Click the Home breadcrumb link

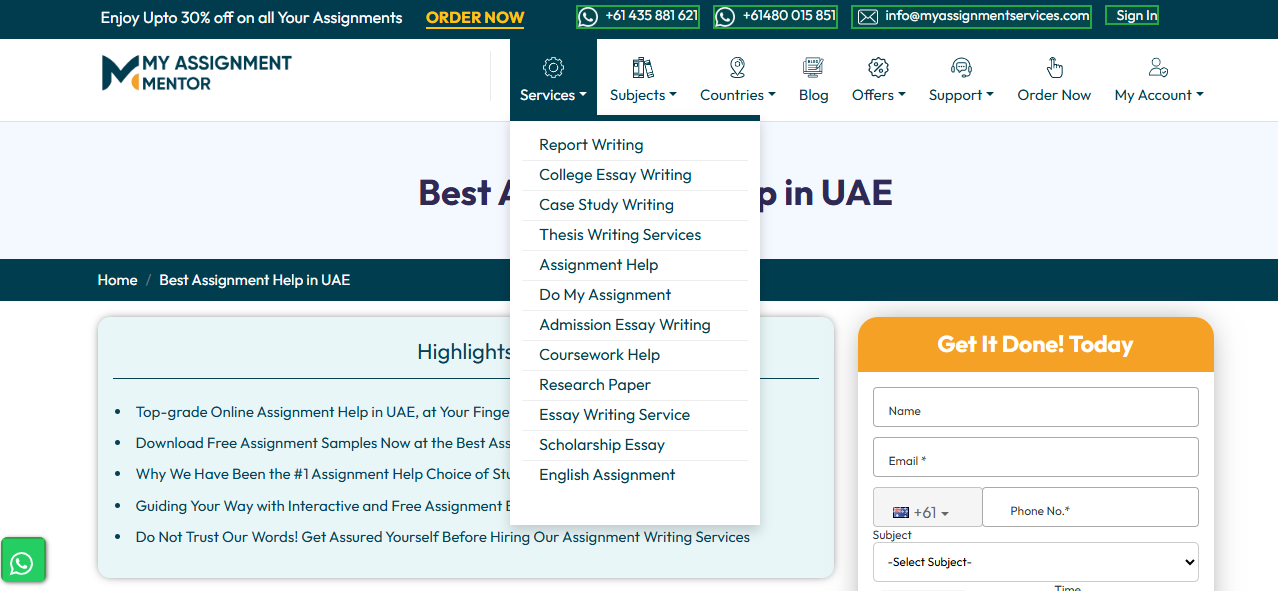tap(117, 280)
